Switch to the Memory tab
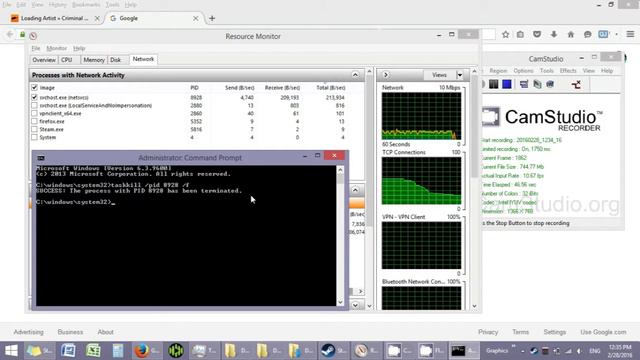 (x=94, y=60)
